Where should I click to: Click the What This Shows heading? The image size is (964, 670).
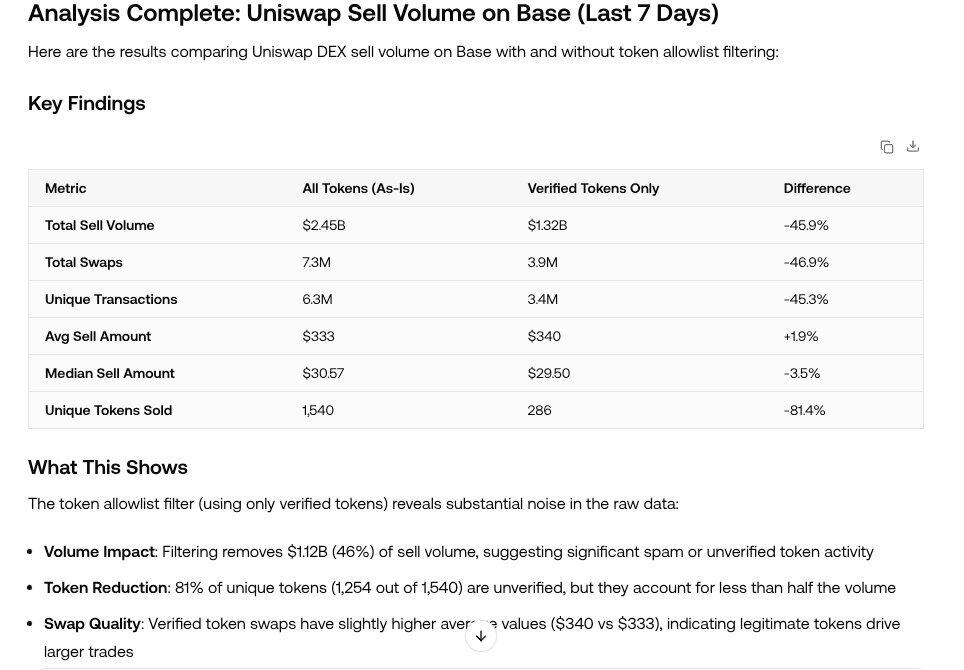point(108,467)
